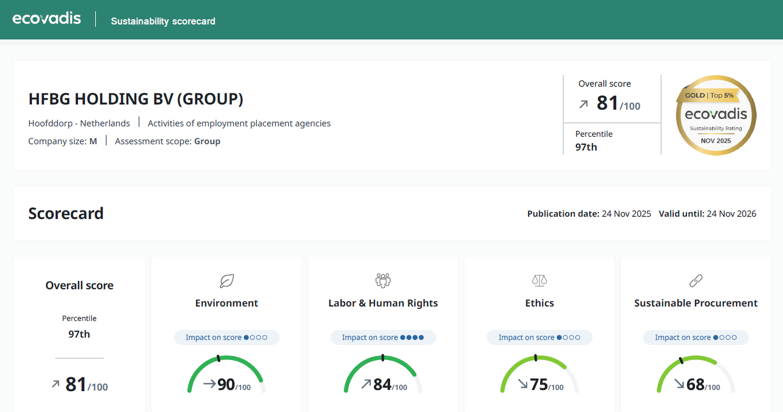This screenshot has width=783, height=412.
Task: Click the 97th percentile value in header
Action: tap(586, 147)
